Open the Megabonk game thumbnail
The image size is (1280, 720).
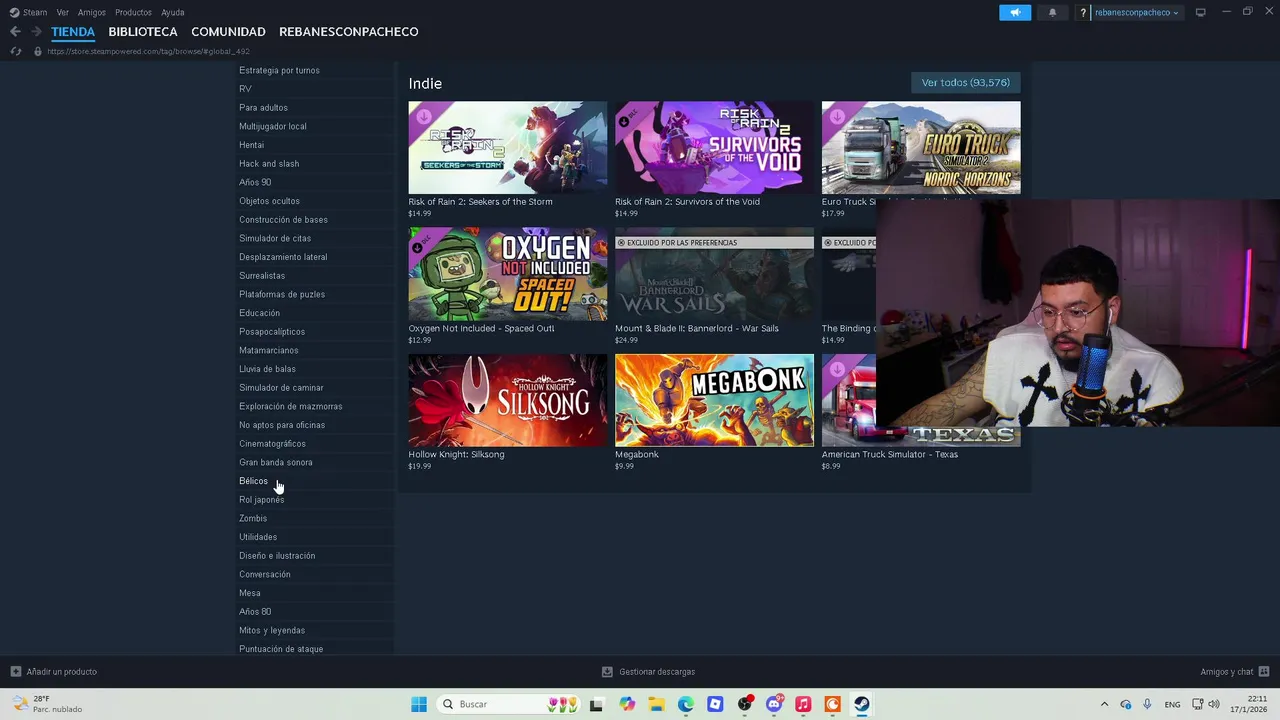coord(714,400)
